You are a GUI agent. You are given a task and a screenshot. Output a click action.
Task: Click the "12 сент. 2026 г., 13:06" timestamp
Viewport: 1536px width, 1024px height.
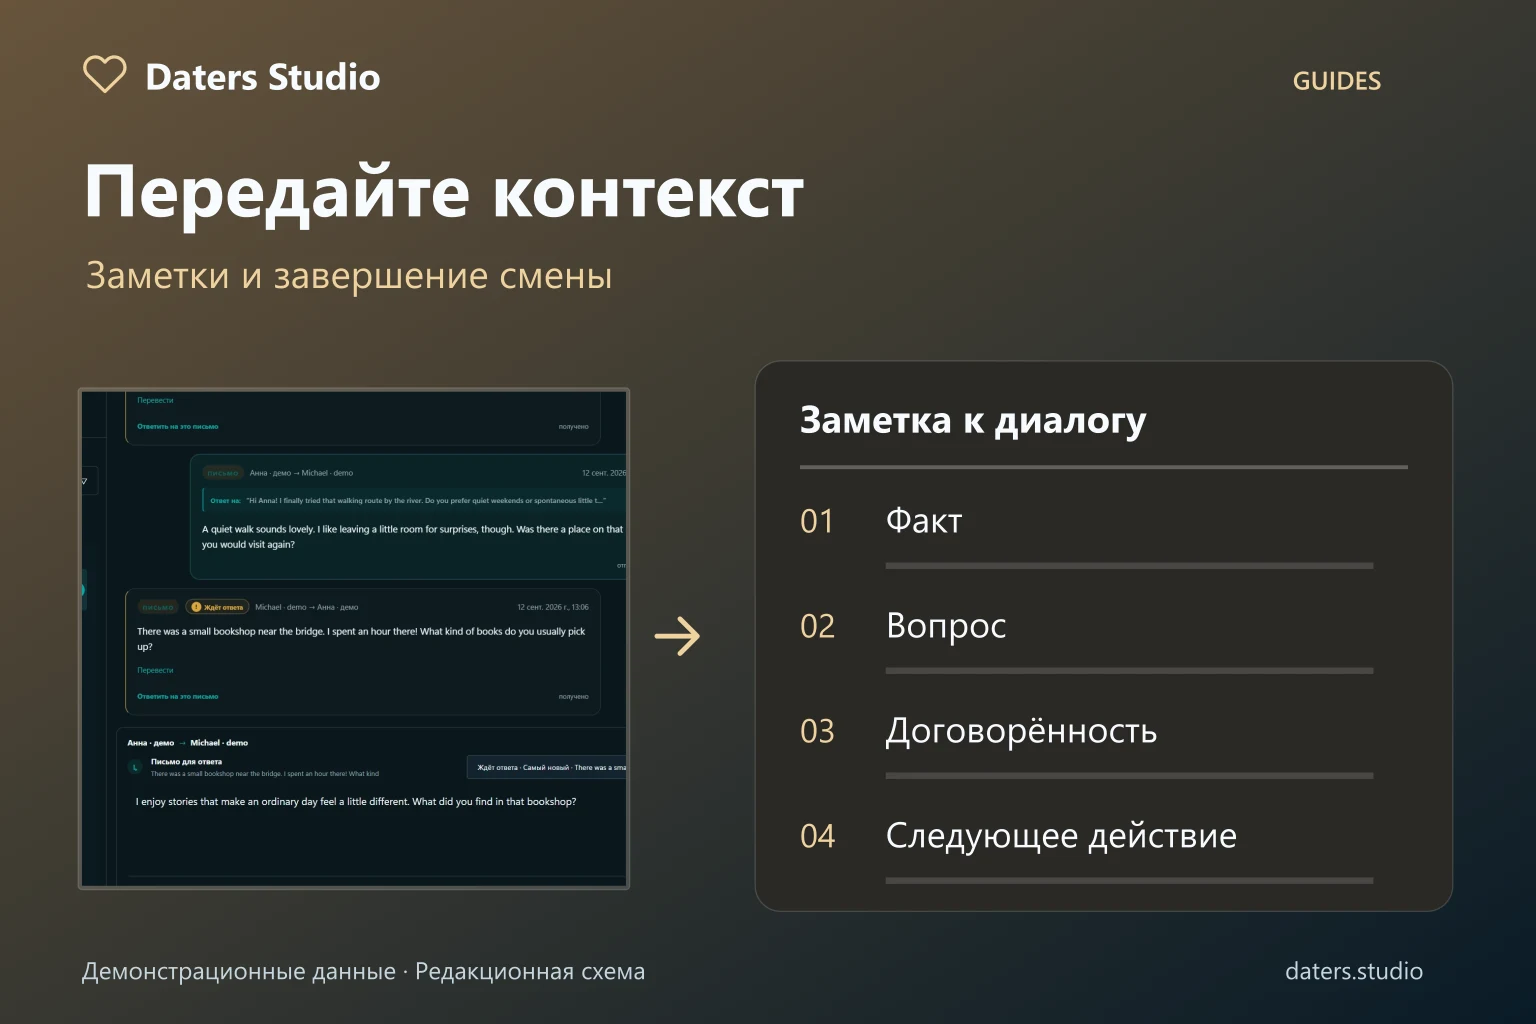pos(553,607)
